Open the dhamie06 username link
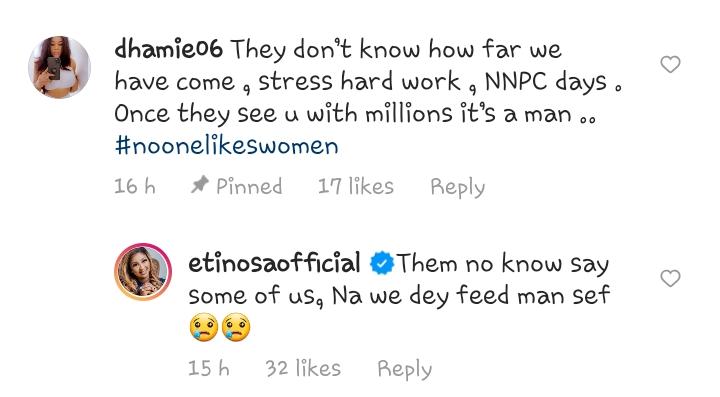Image resolution: width=720 pixels, height=397 pixels. (169, 49)
